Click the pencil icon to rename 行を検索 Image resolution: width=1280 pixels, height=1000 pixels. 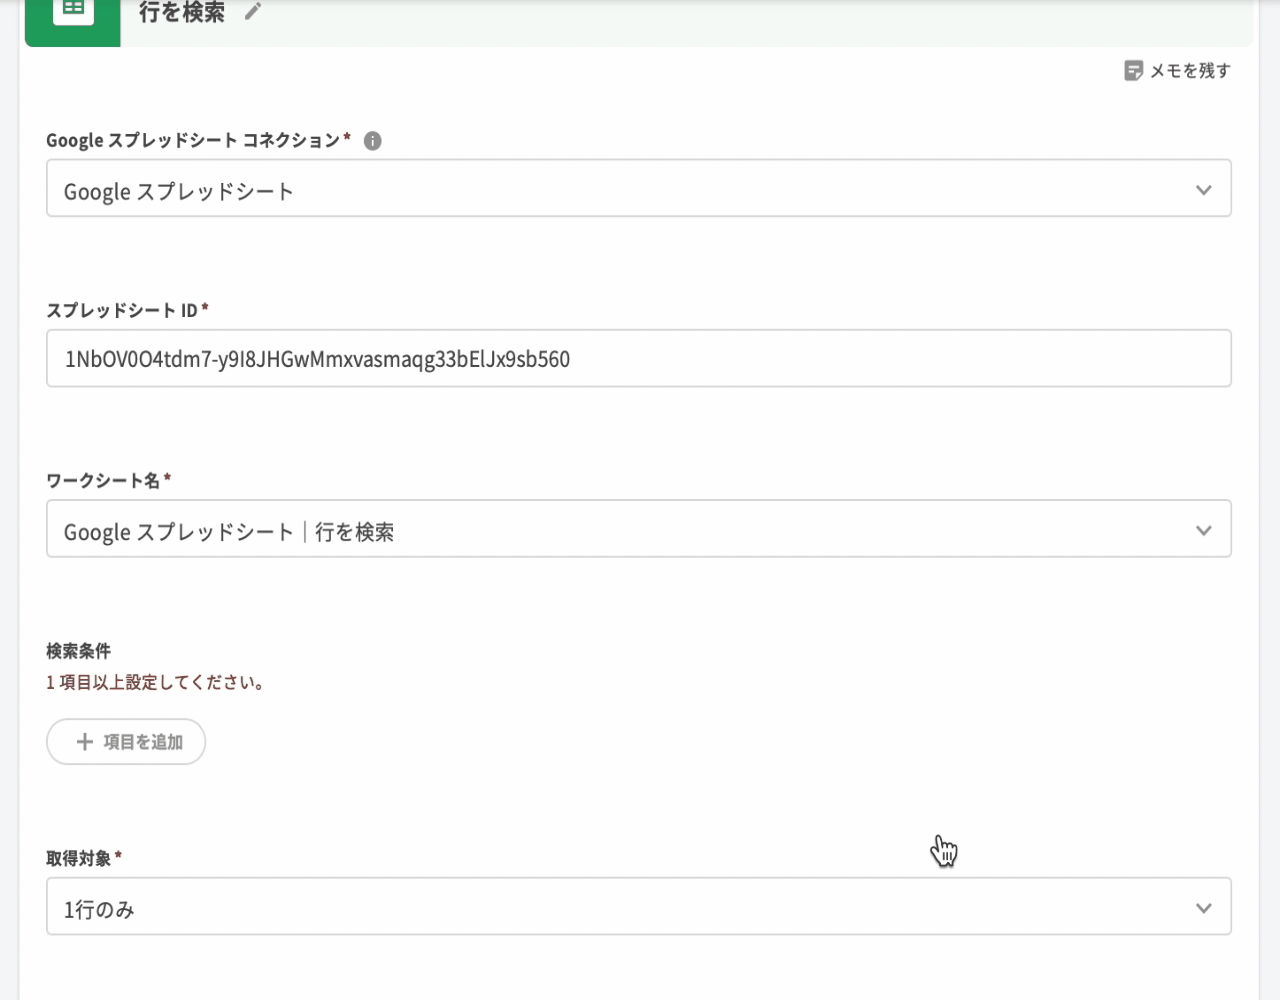[x=253, y=12]
